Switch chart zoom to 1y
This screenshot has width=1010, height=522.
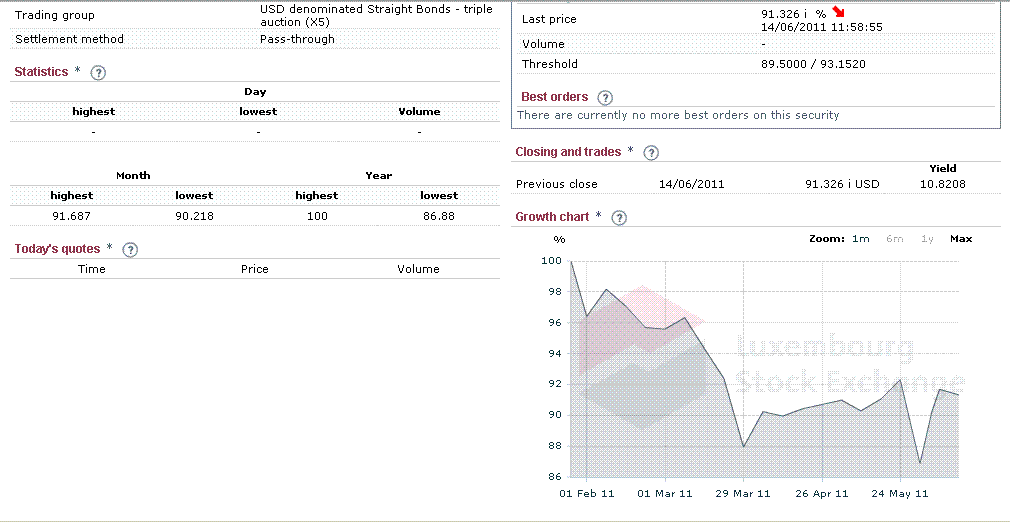point(927,239)
